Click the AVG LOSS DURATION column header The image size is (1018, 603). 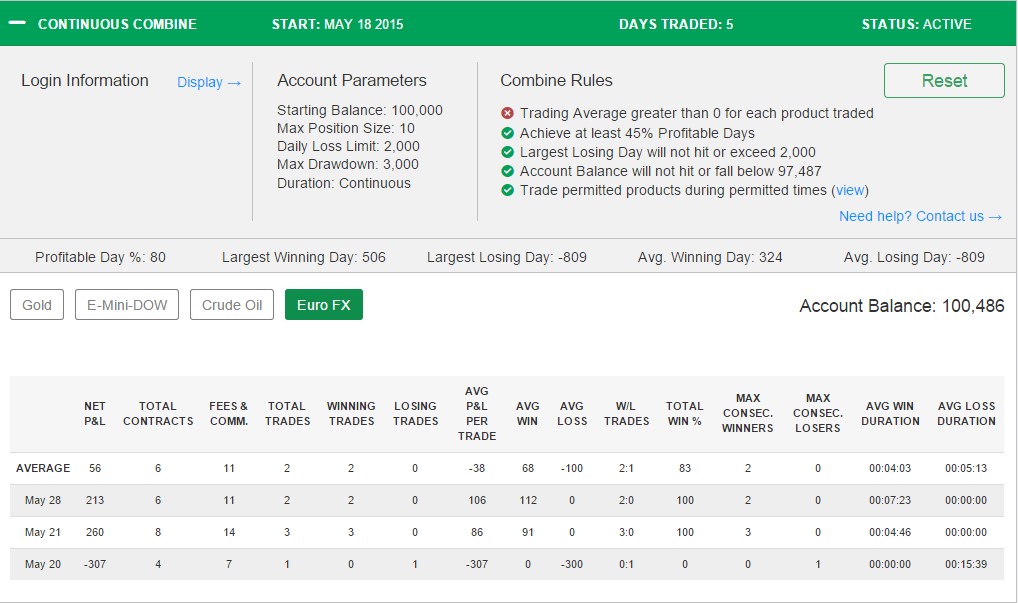coord(966,413)
